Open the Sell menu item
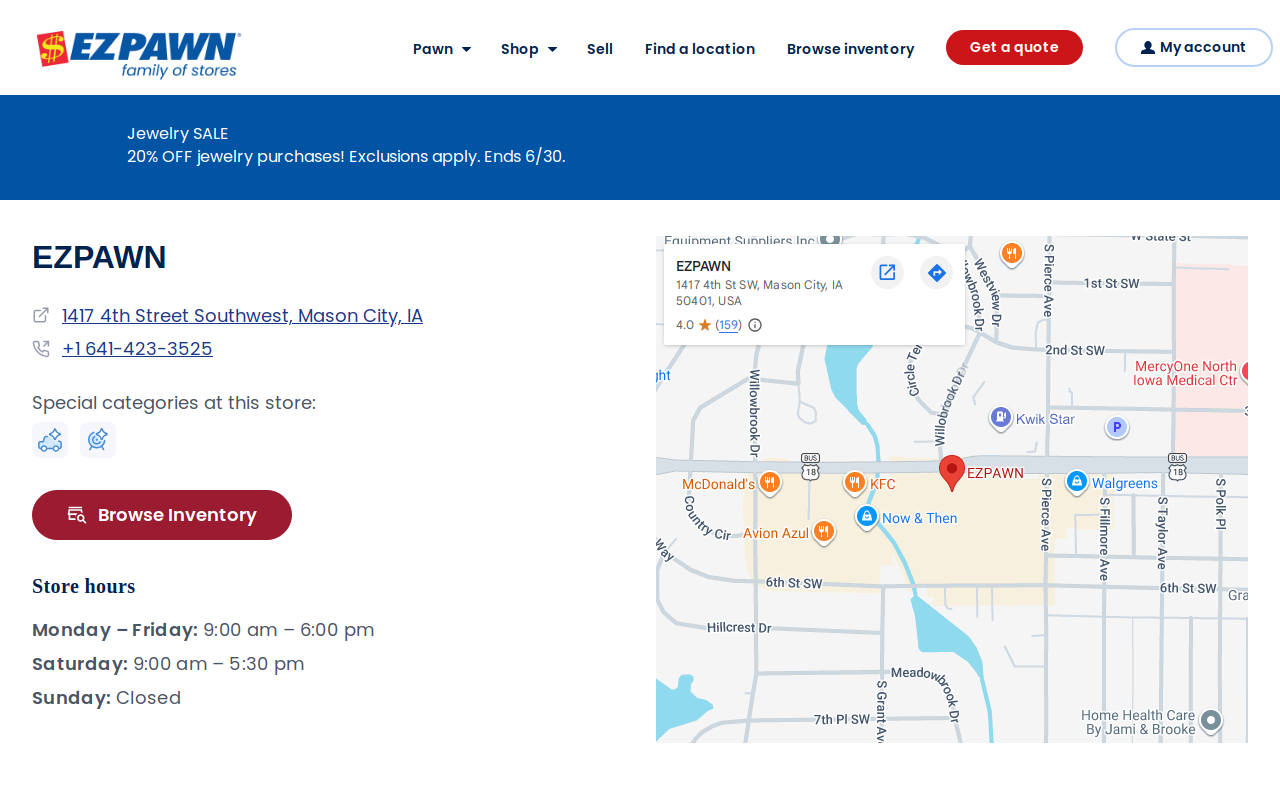The width and height of the screenshot is (1280, 800). [x=600, y=49]
